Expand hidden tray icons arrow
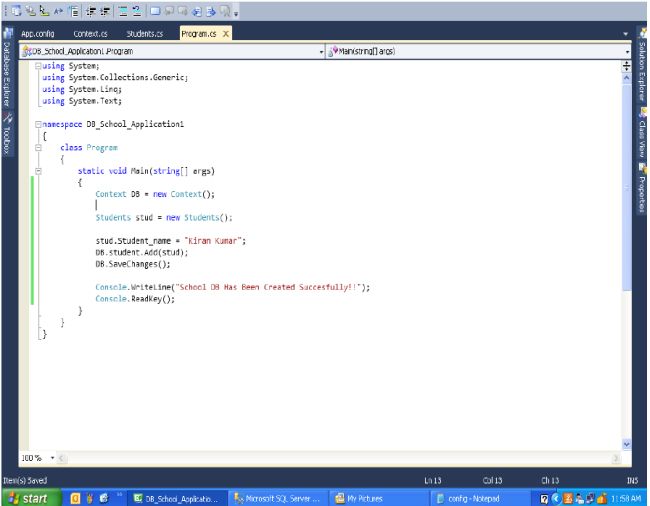 pos(556,499)
